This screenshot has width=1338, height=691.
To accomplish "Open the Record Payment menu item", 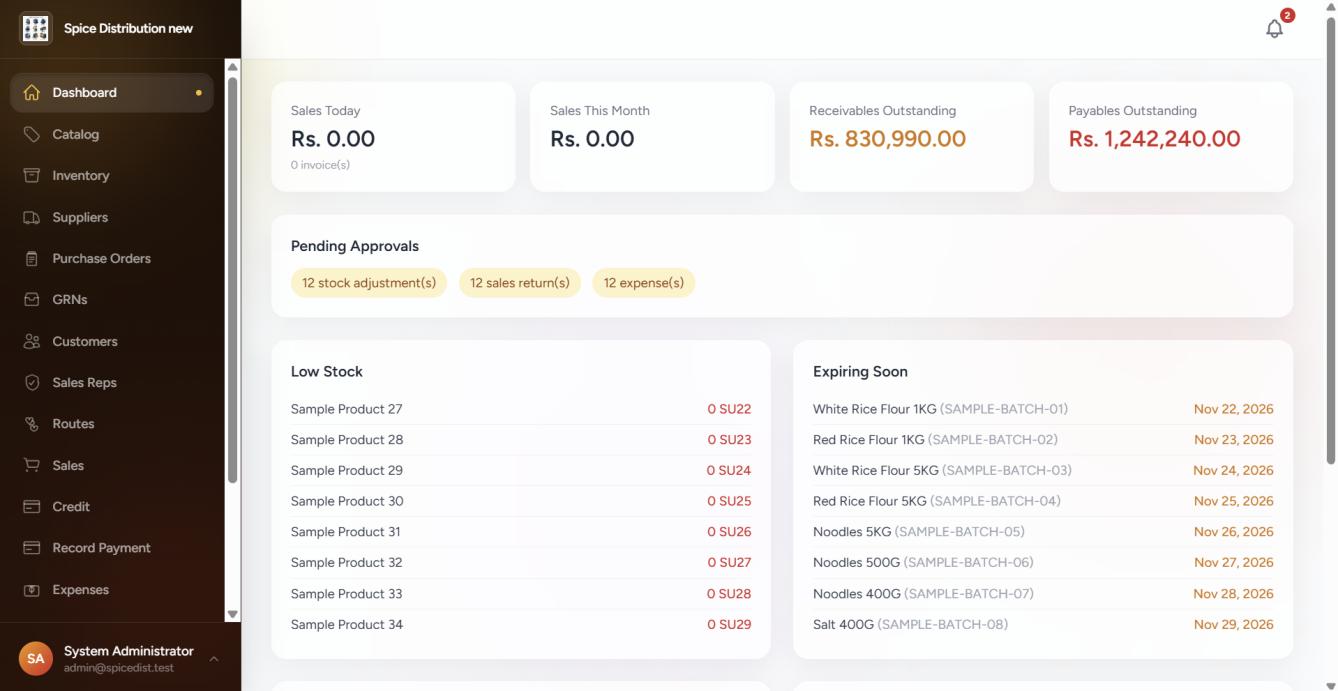I will (112, 548).
